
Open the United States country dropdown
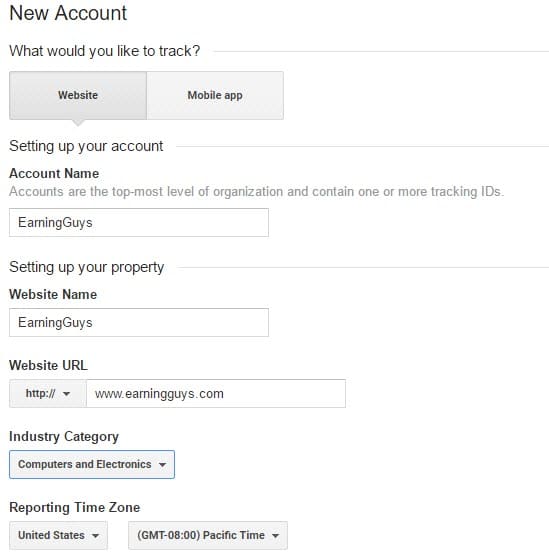(x=58, y=535)
